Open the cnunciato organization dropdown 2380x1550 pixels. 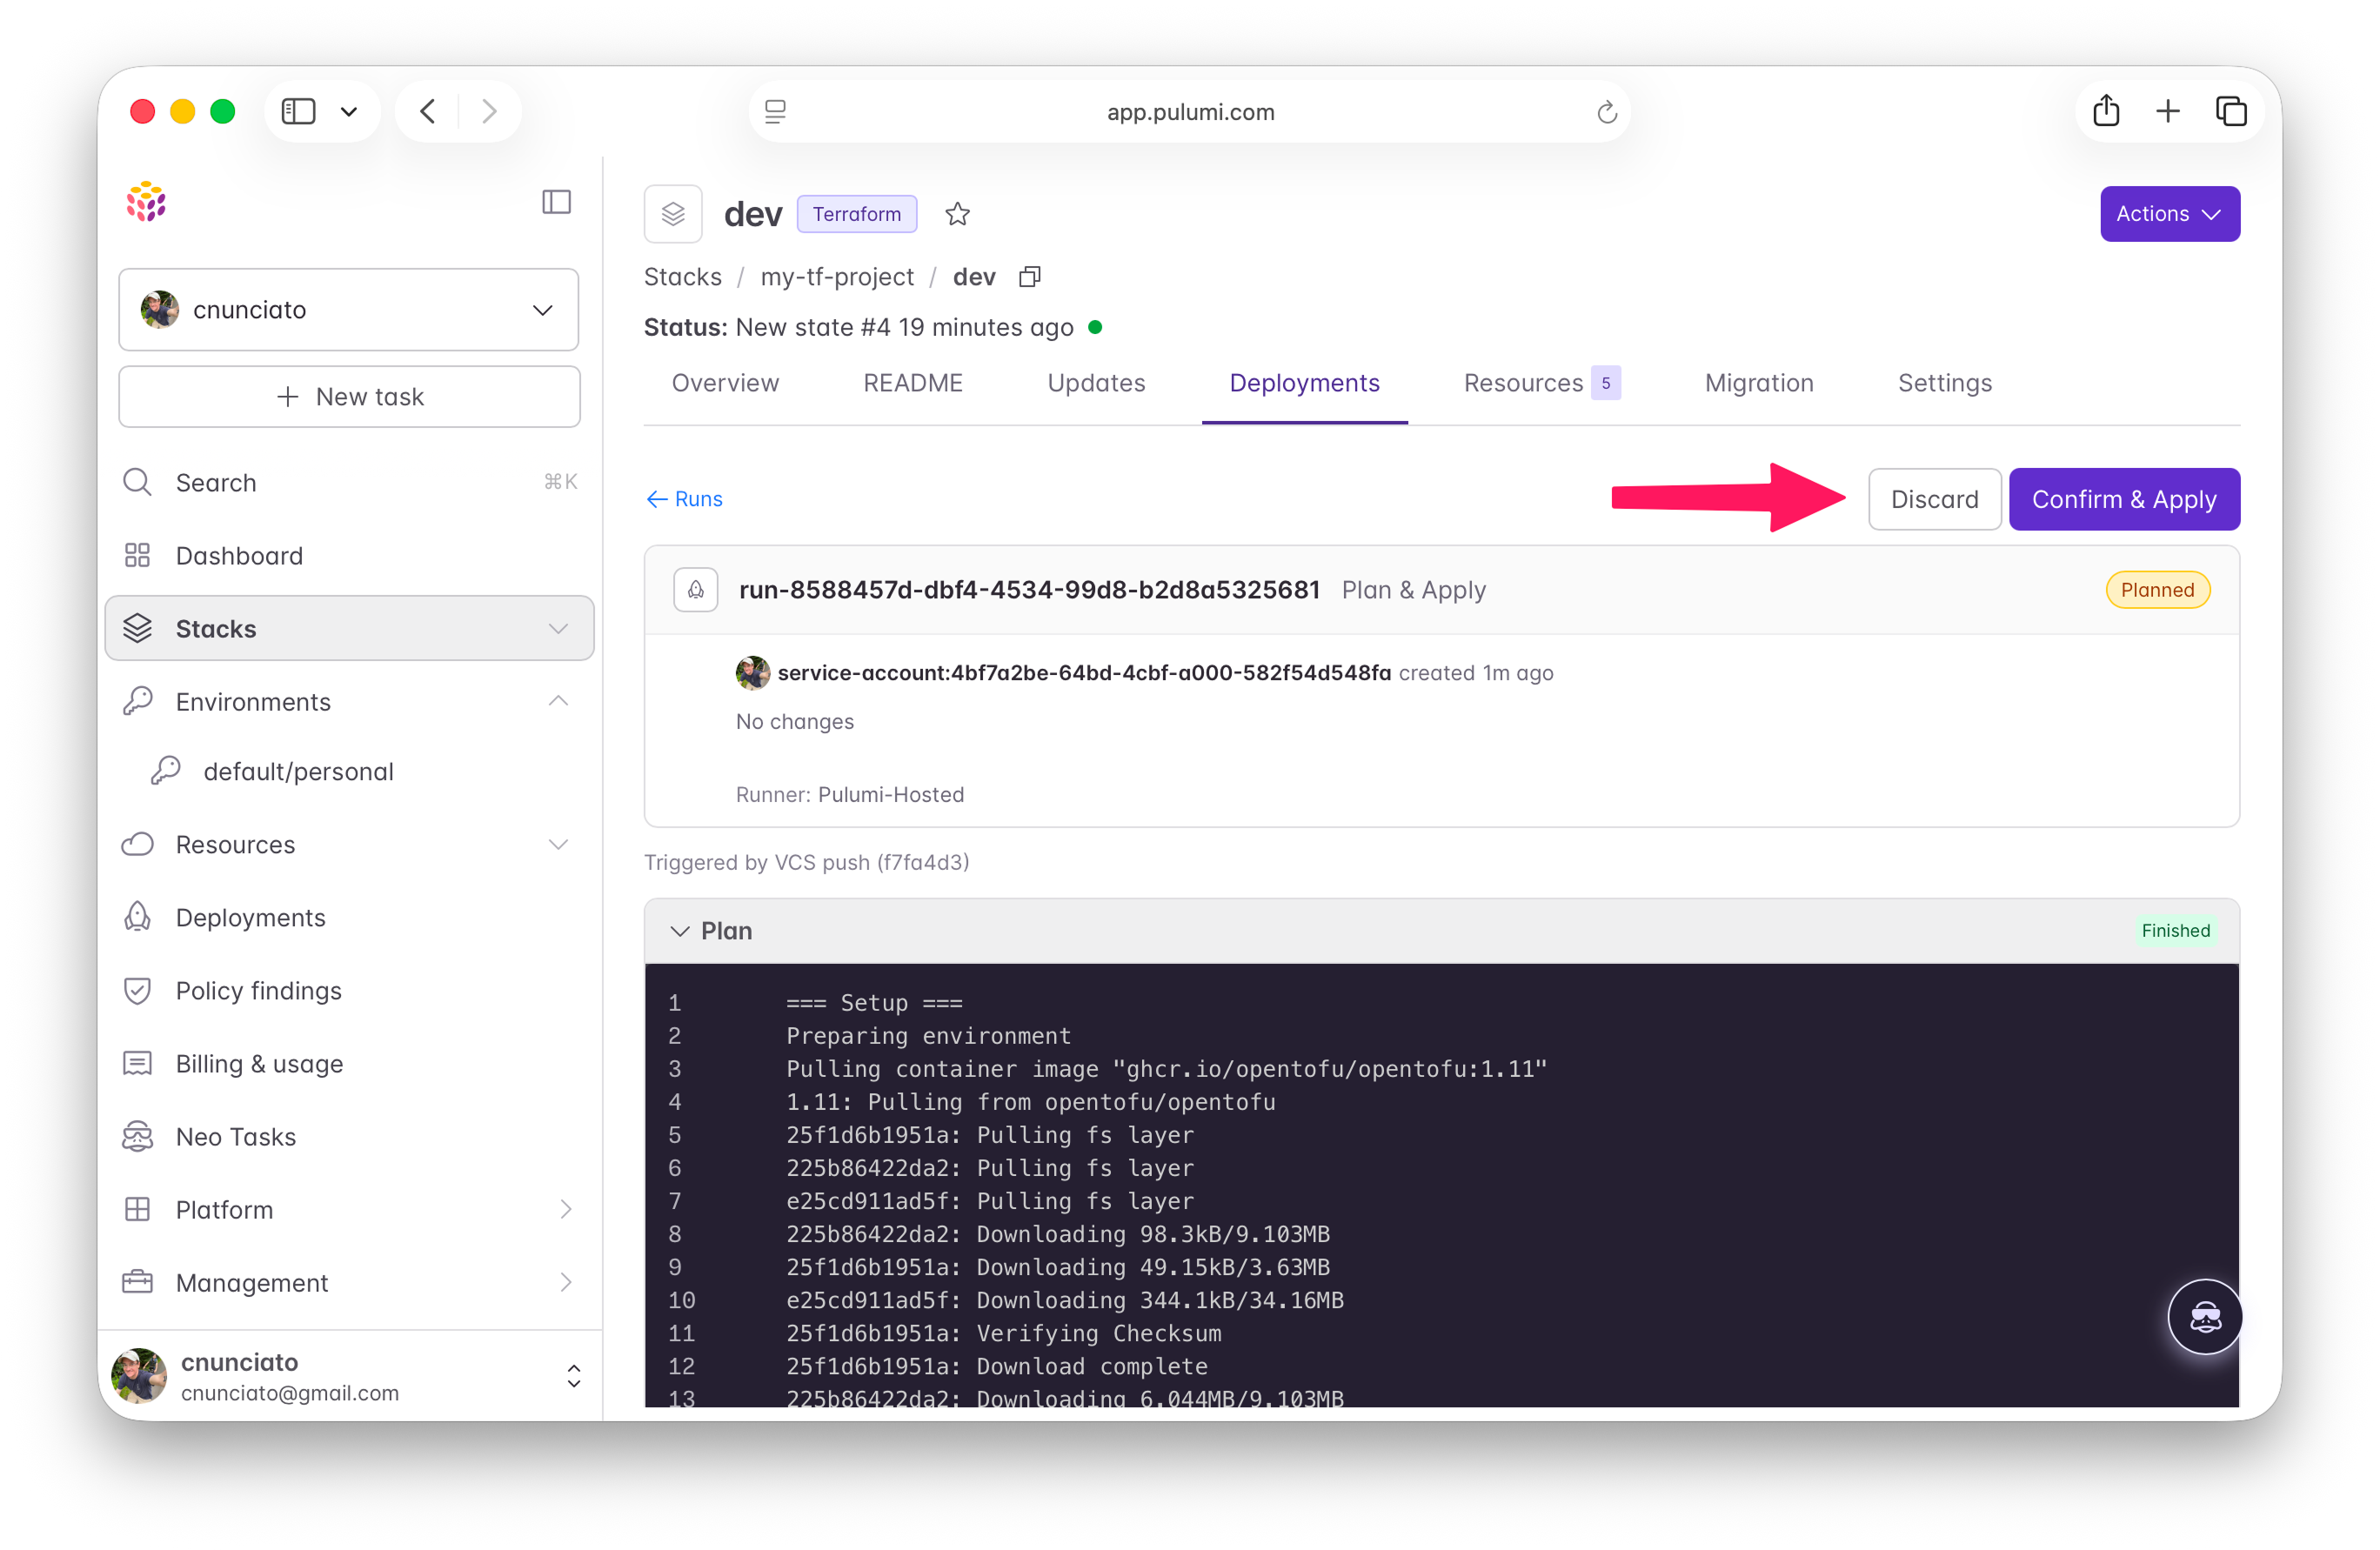click(349, 310)
